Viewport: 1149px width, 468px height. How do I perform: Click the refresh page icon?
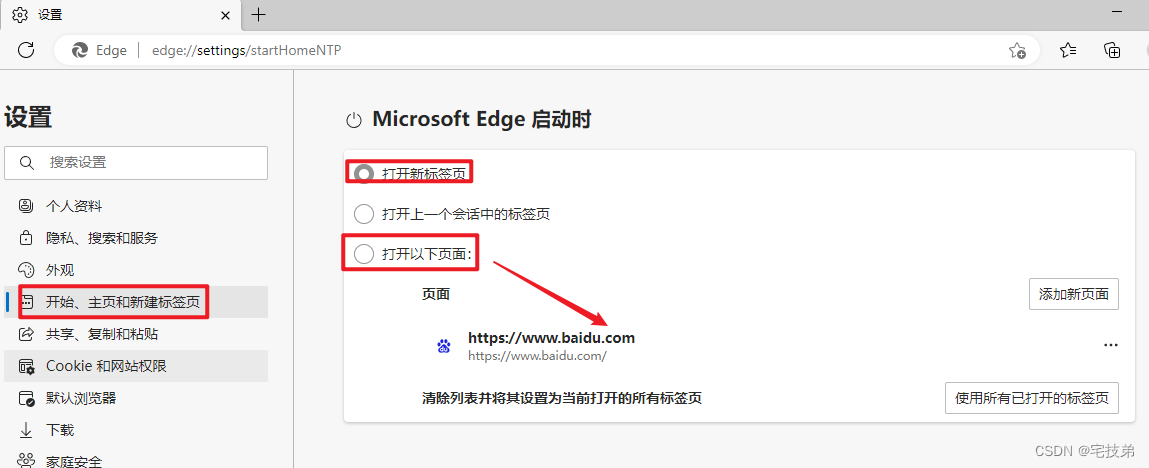click(26, 51)
